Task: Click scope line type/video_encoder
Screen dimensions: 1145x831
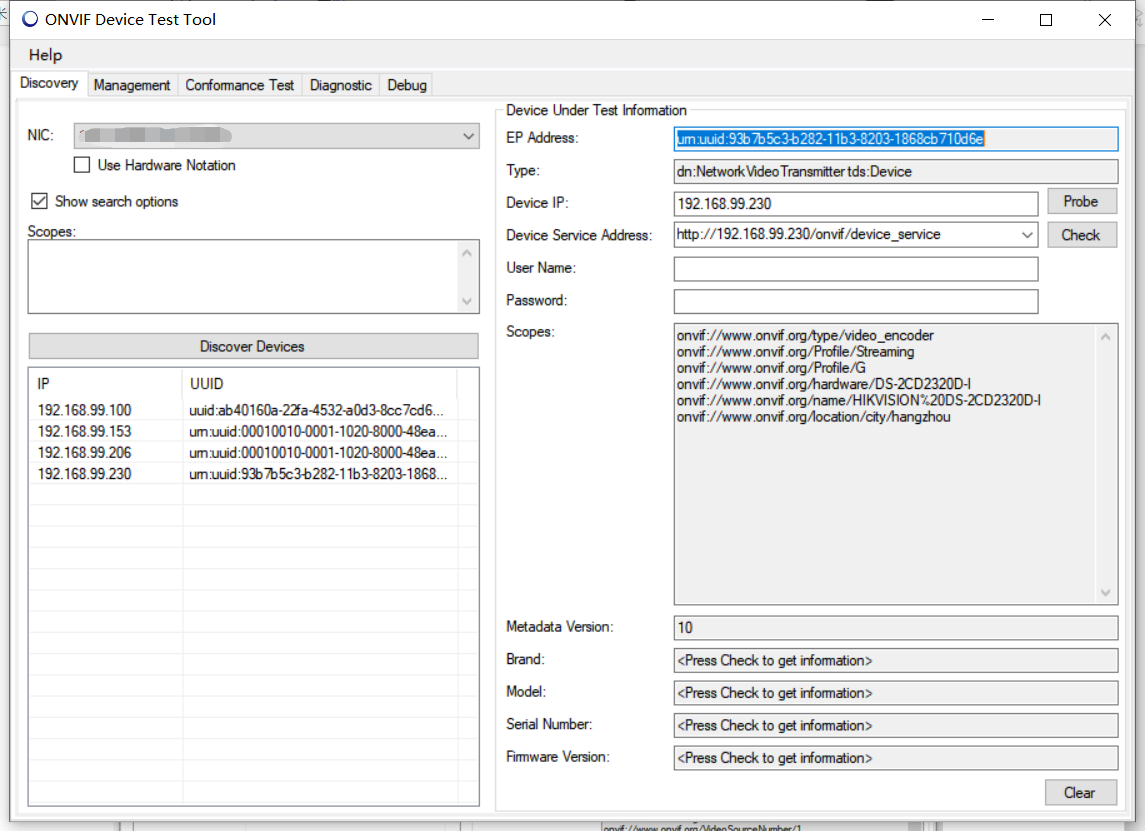Action: (805, 336)
